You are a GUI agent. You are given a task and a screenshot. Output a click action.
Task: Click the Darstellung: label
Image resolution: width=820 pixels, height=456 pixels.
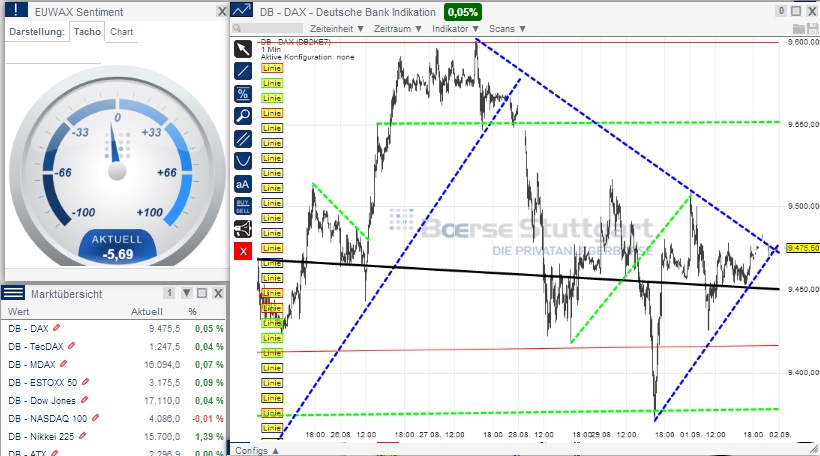tap(37, 32)
